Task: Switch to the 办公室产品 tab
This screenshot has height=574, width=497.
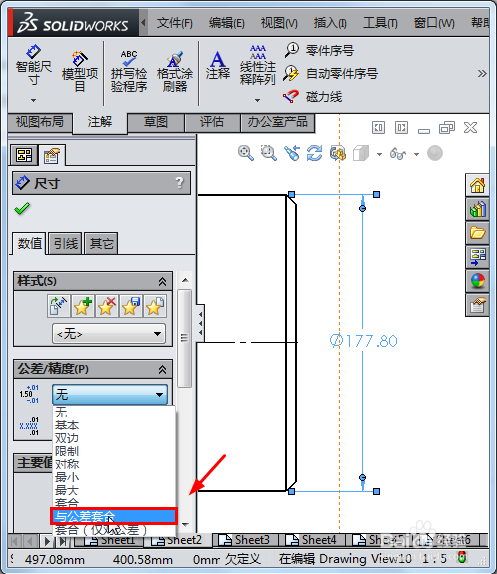Action: (277, 122)
